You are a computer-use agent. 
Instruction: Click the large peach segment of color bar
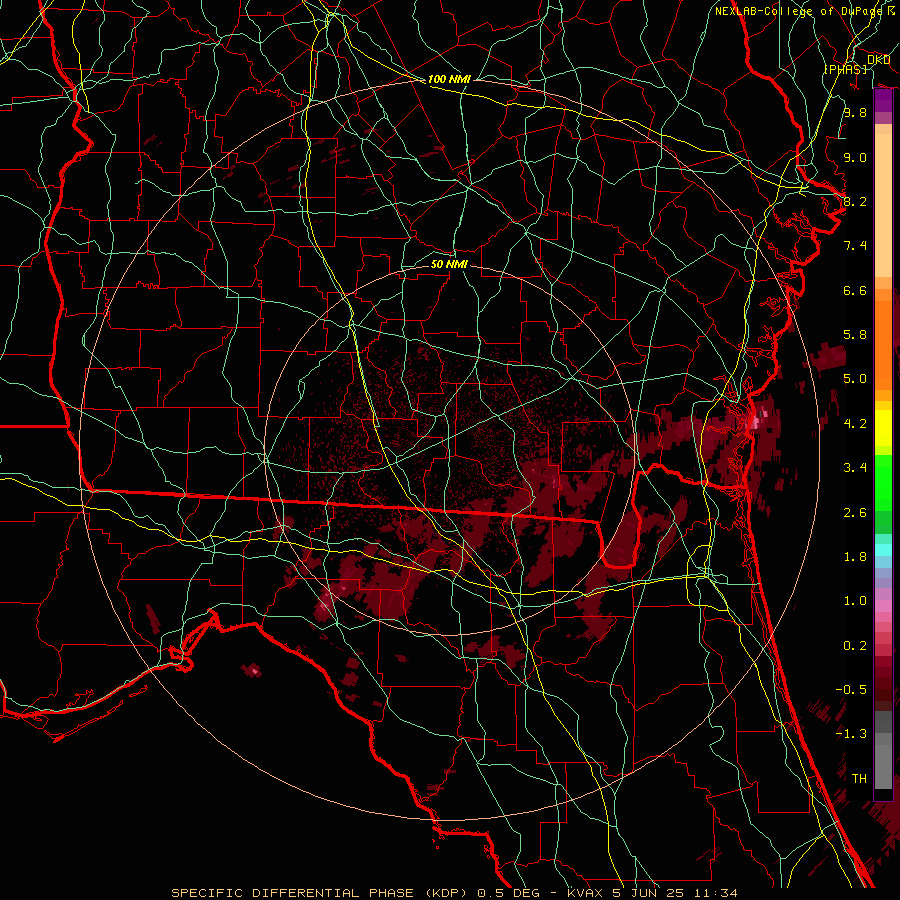point(883,205)
